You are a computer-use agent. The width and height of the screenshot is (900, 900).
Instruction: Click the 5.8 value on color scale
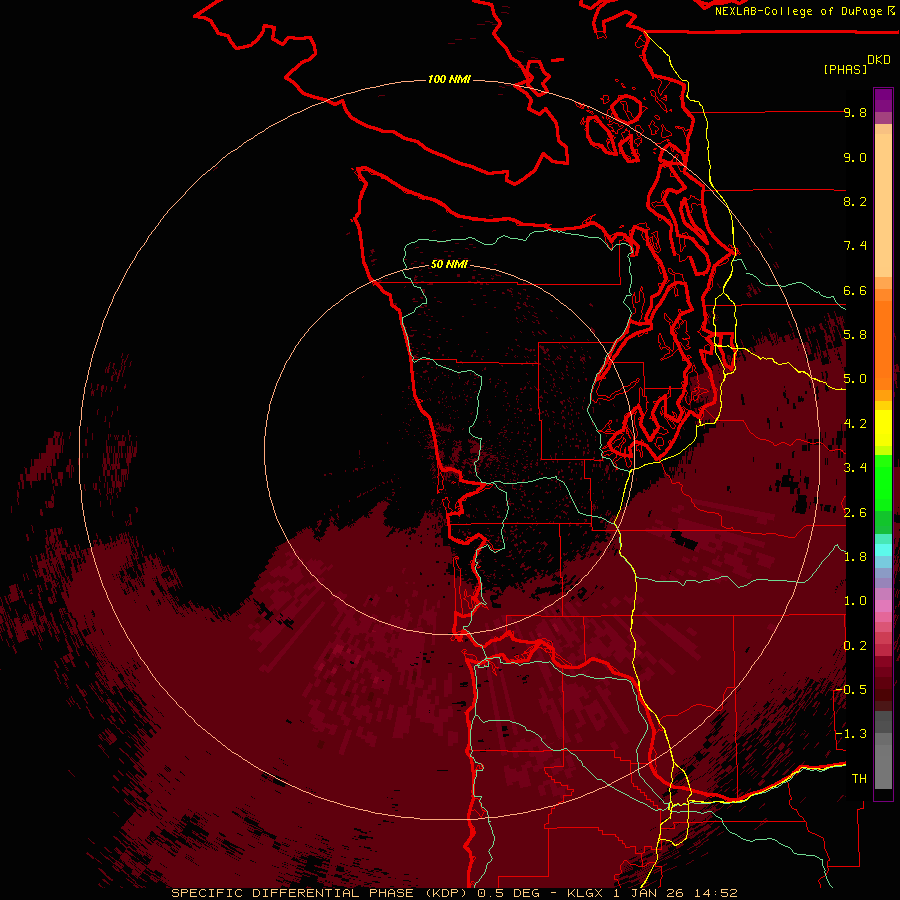tap(855, 335)
